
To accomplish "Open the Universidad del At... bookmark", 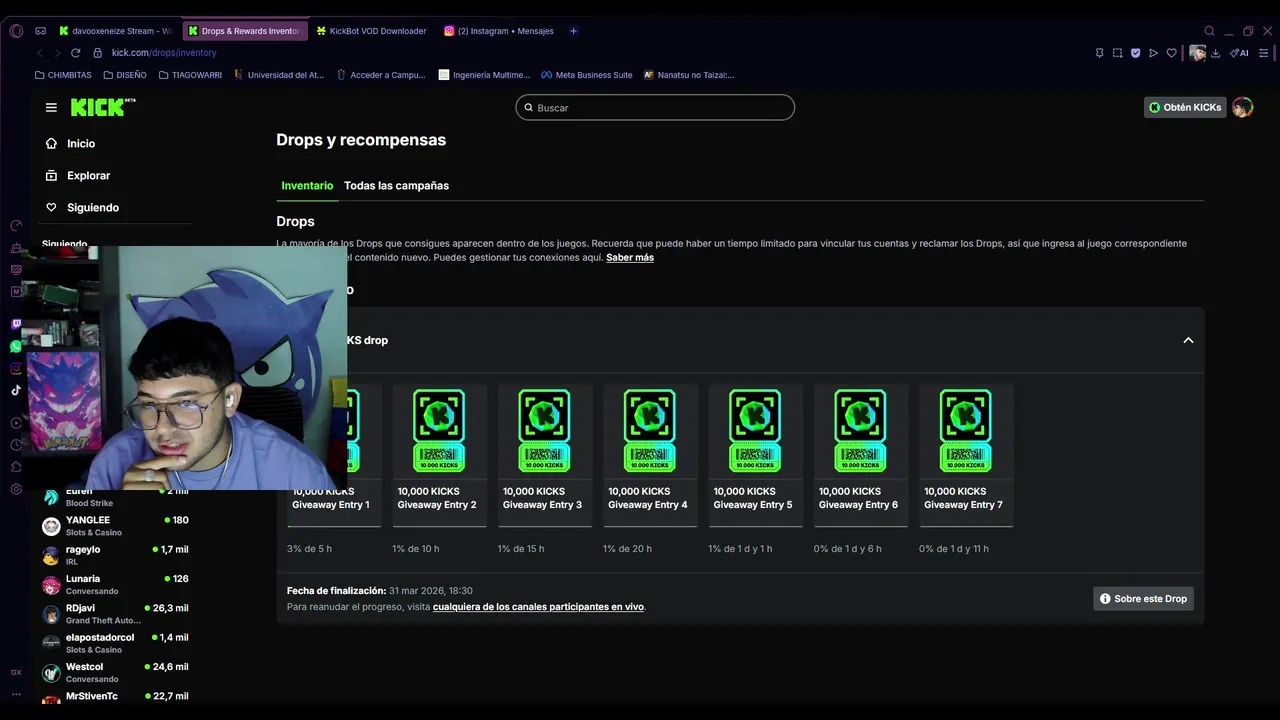I will [279, 75].
